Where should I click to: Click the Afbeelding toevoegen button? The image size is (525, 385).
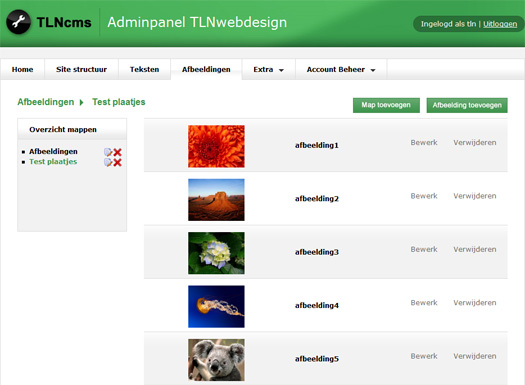pyautogui.click(x=467, y=105)
